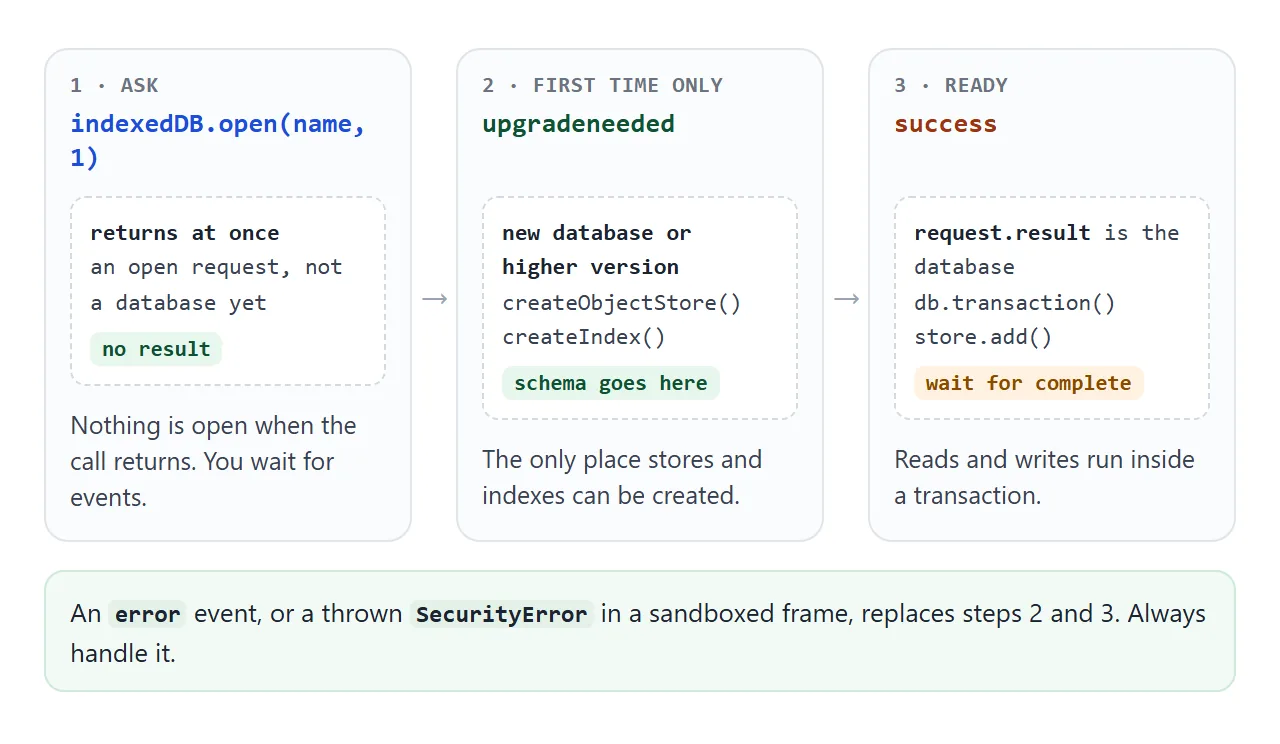Viewport: 1280px width, 744px height.
Task: Click the bold "new database or higher version" text
Action: point(597,250)
